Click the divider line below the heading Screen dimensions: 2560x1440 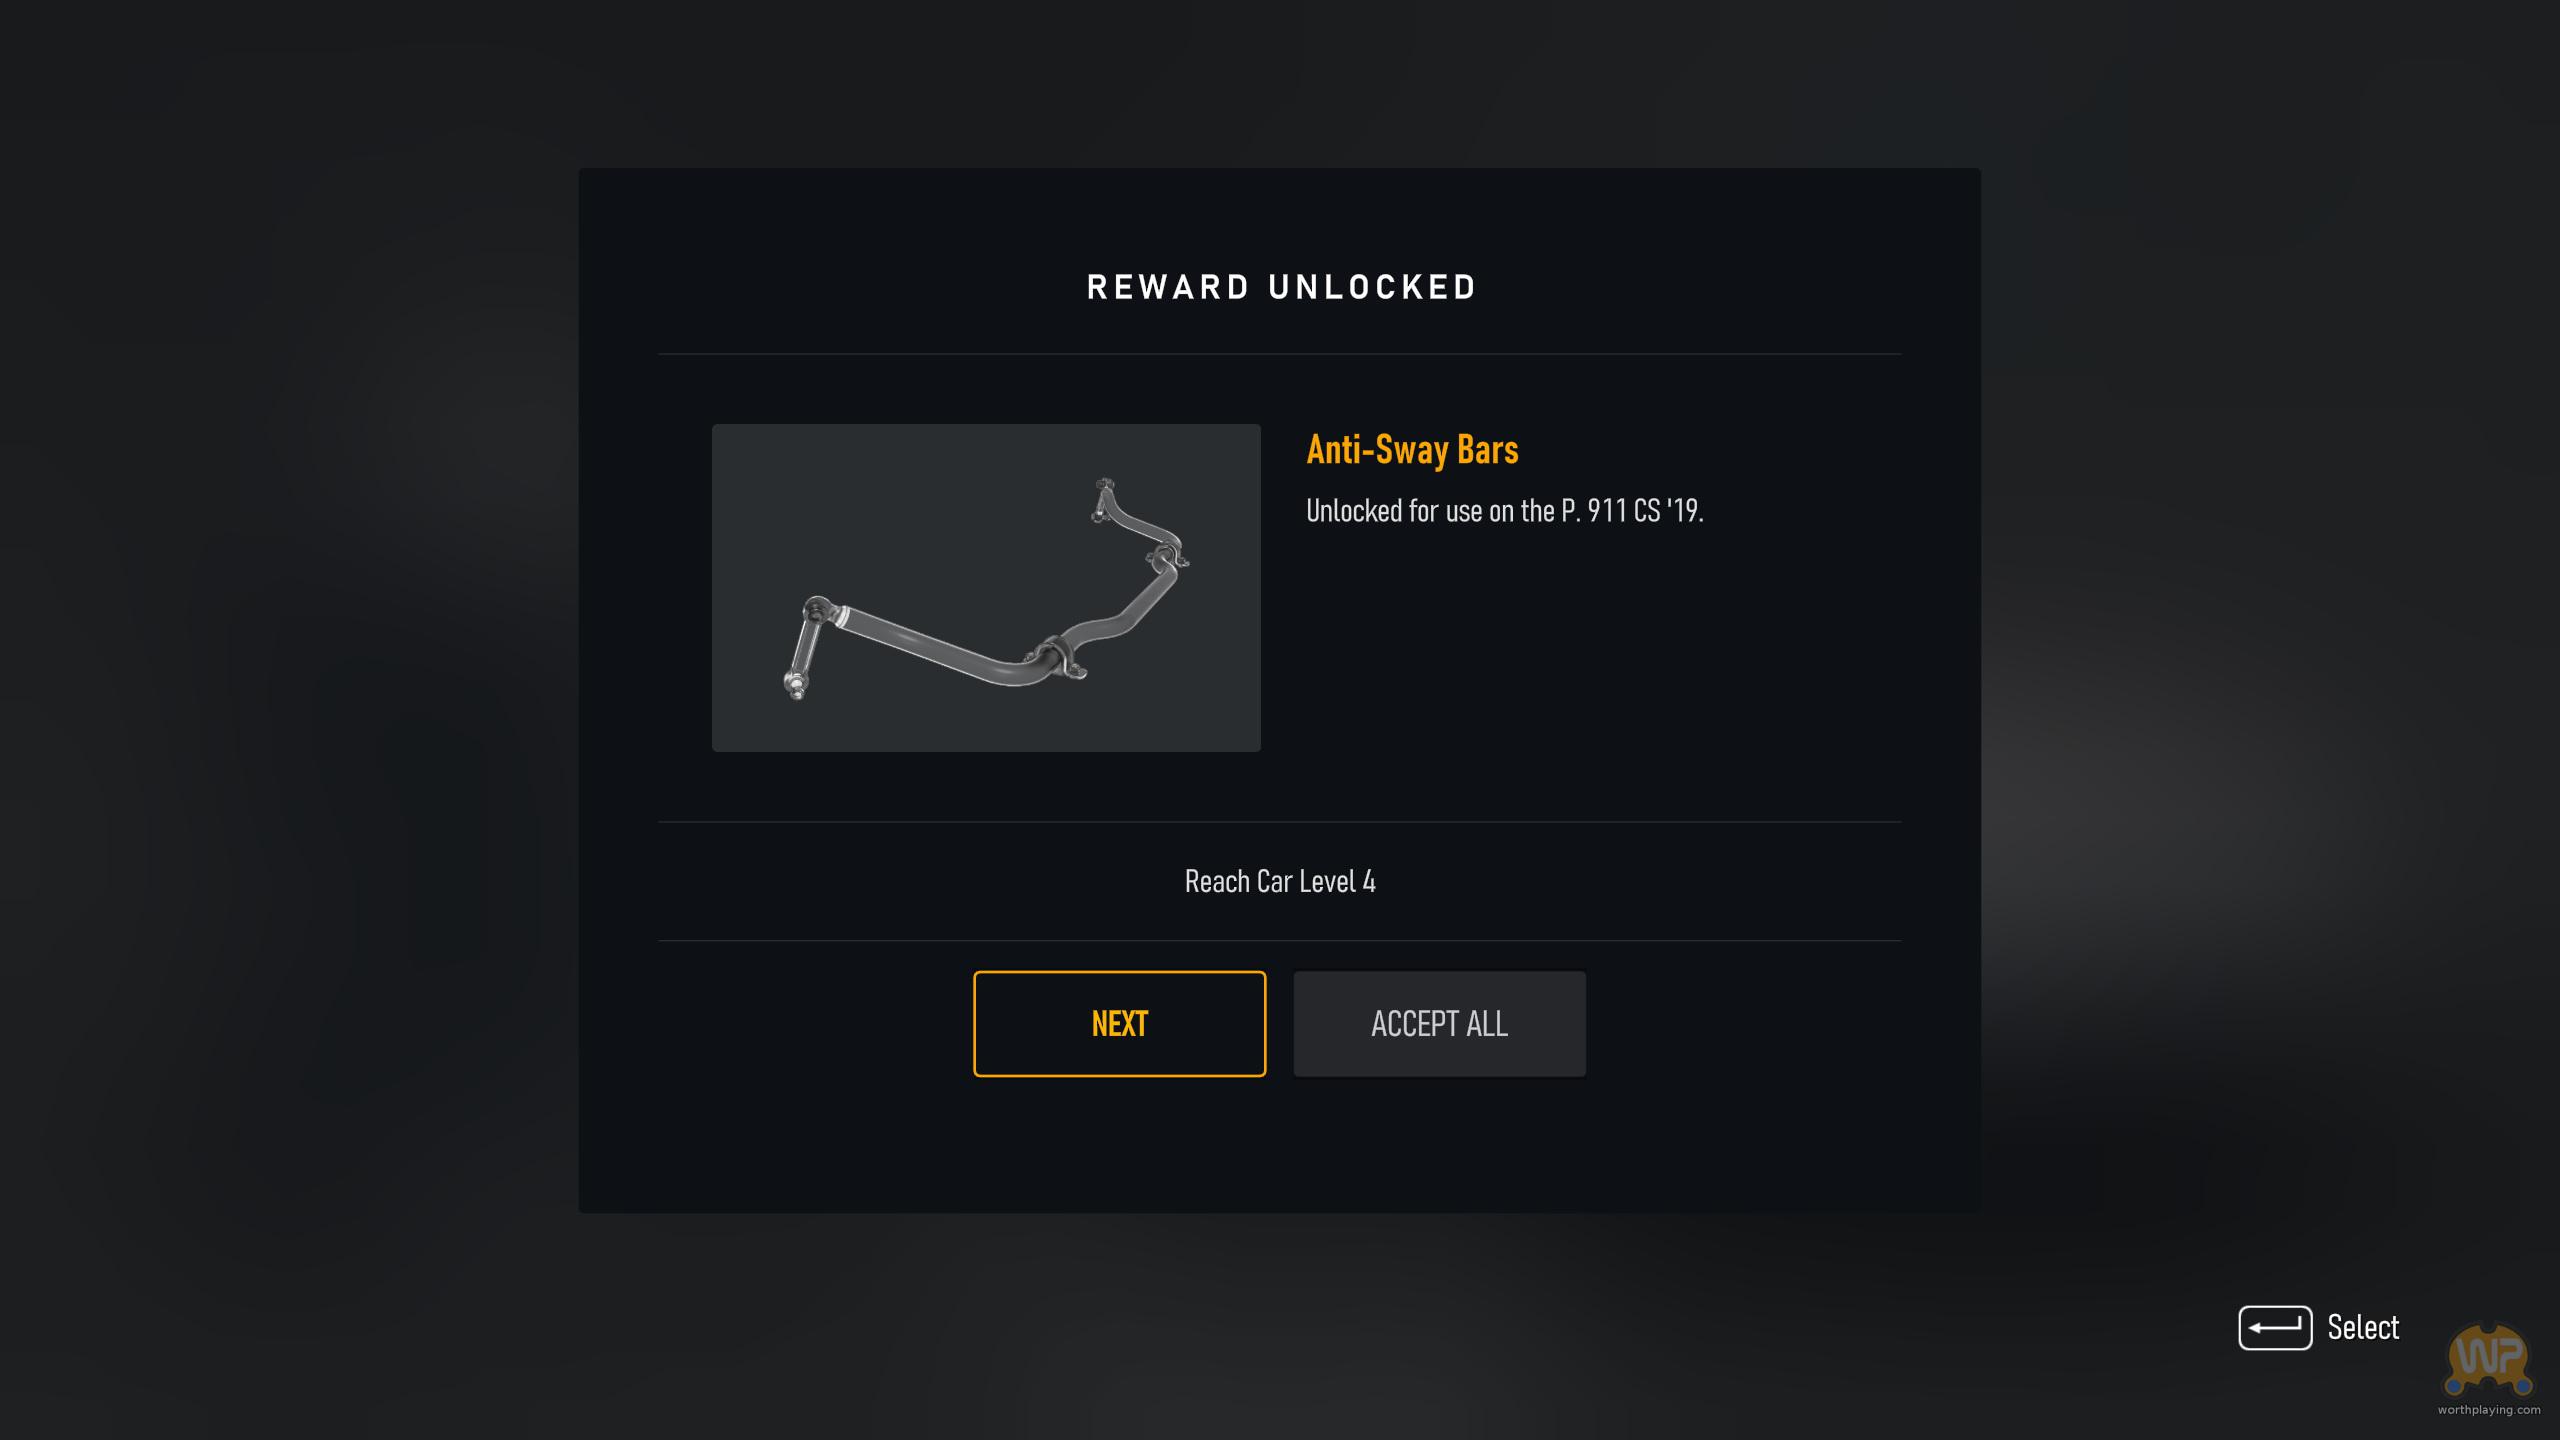(x=1279, y=354)
